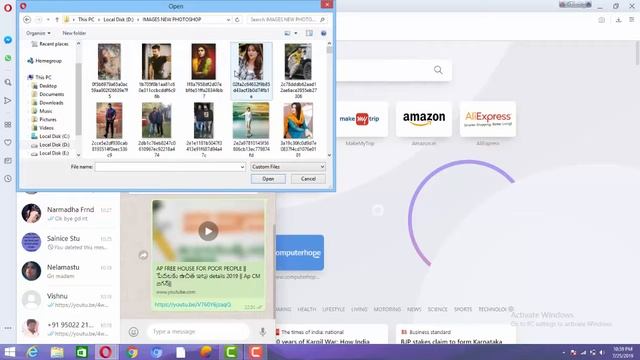Open history clock icon in sidebar

click(x=8, y=179)
